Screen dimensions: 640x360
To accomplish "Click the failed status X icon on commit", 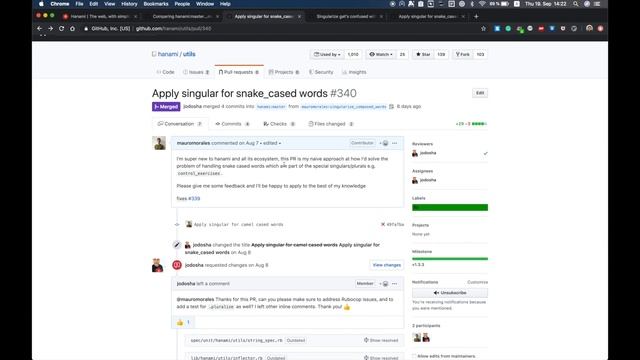I will (383, 224).
